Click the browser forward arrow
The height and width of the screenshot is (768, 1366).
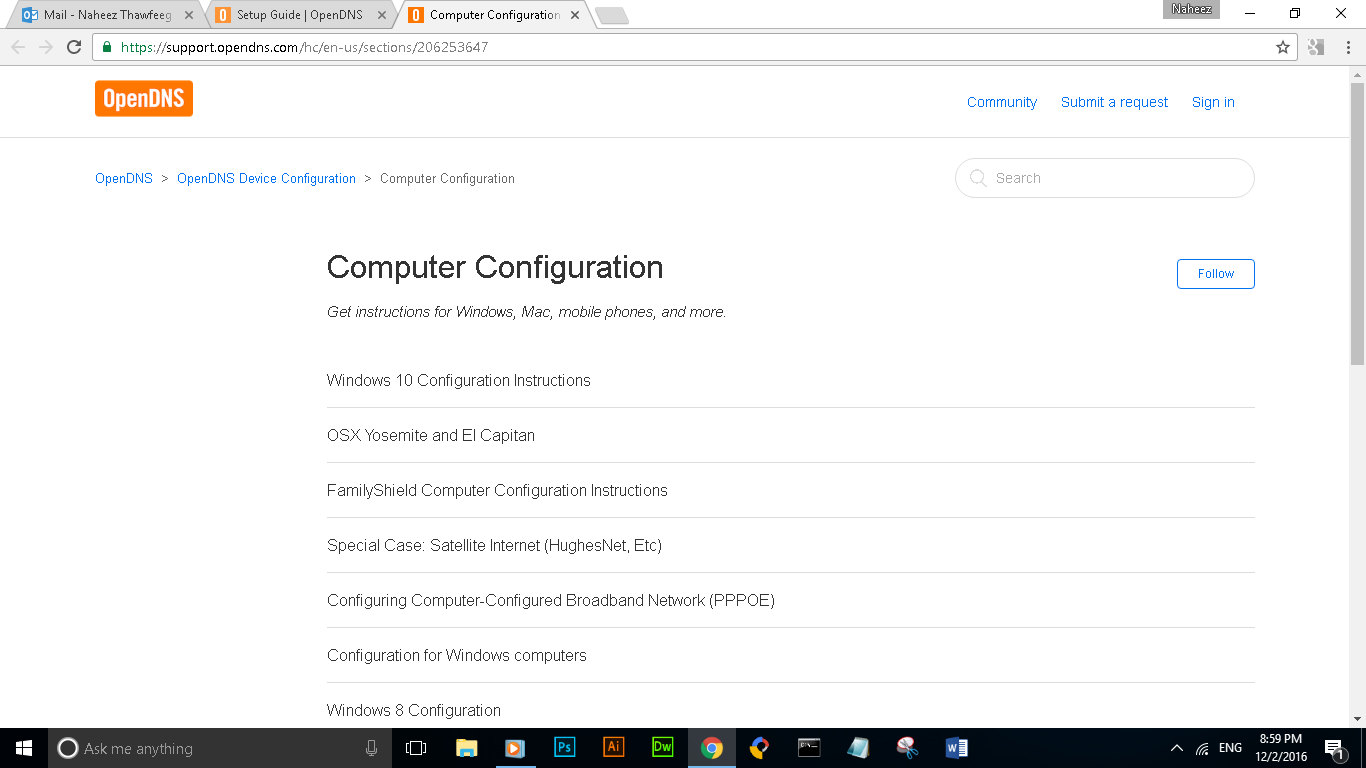point(46,47)
